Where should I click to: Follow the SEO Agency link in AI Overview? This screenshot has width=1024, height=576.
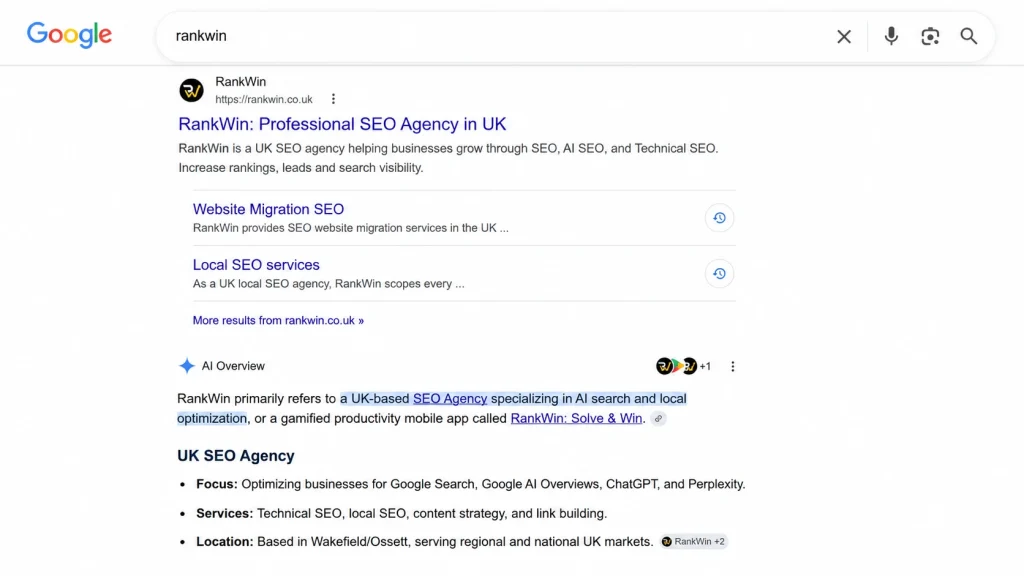pos(450,398)
